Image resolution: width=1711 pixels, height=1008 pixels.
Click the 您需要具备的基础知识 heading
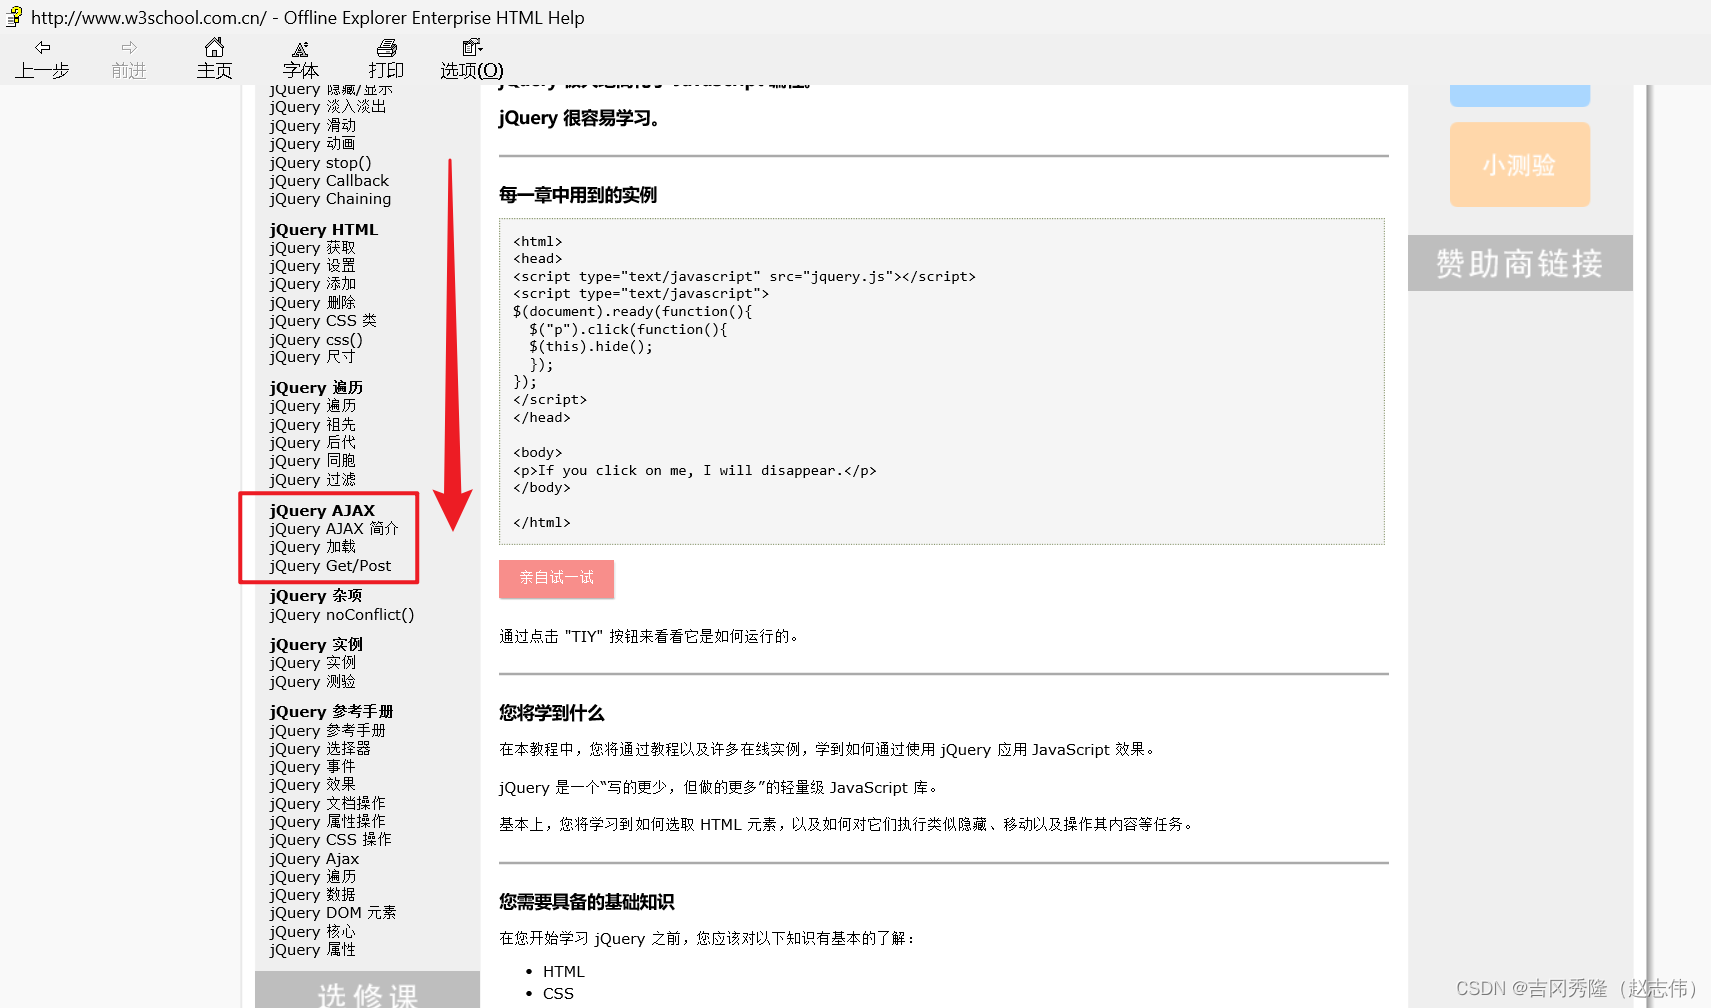point(587,902)
